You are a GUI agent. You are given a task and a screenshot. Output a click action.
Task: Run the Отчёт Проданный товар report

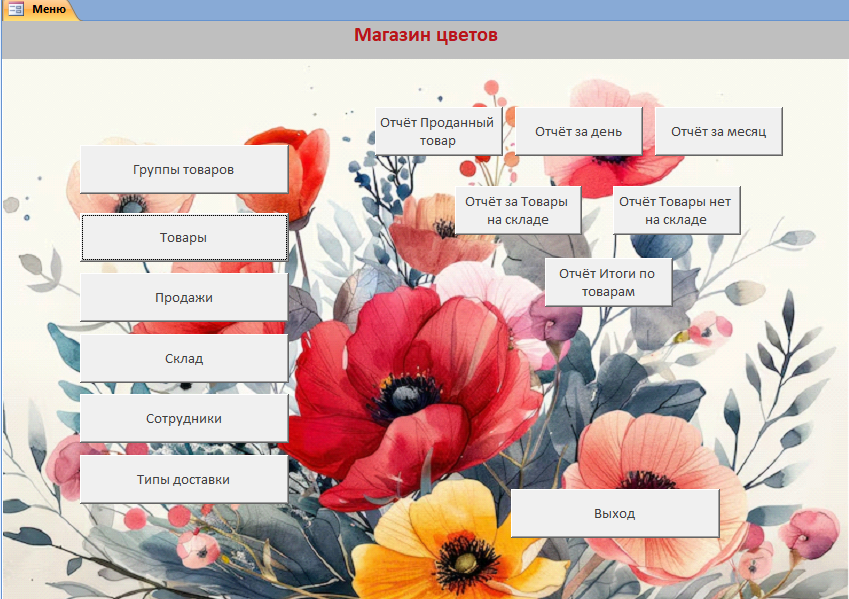[439, 132]
